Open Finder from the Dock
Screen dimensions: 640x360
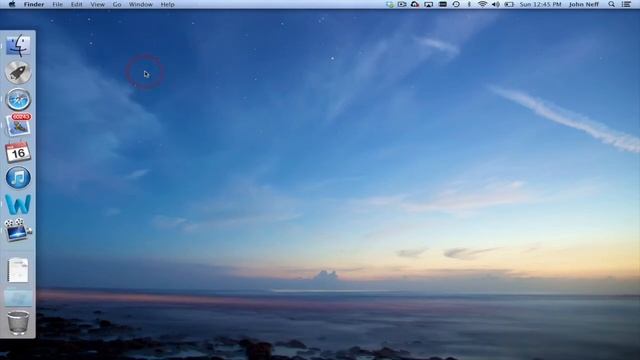[18, 45]
